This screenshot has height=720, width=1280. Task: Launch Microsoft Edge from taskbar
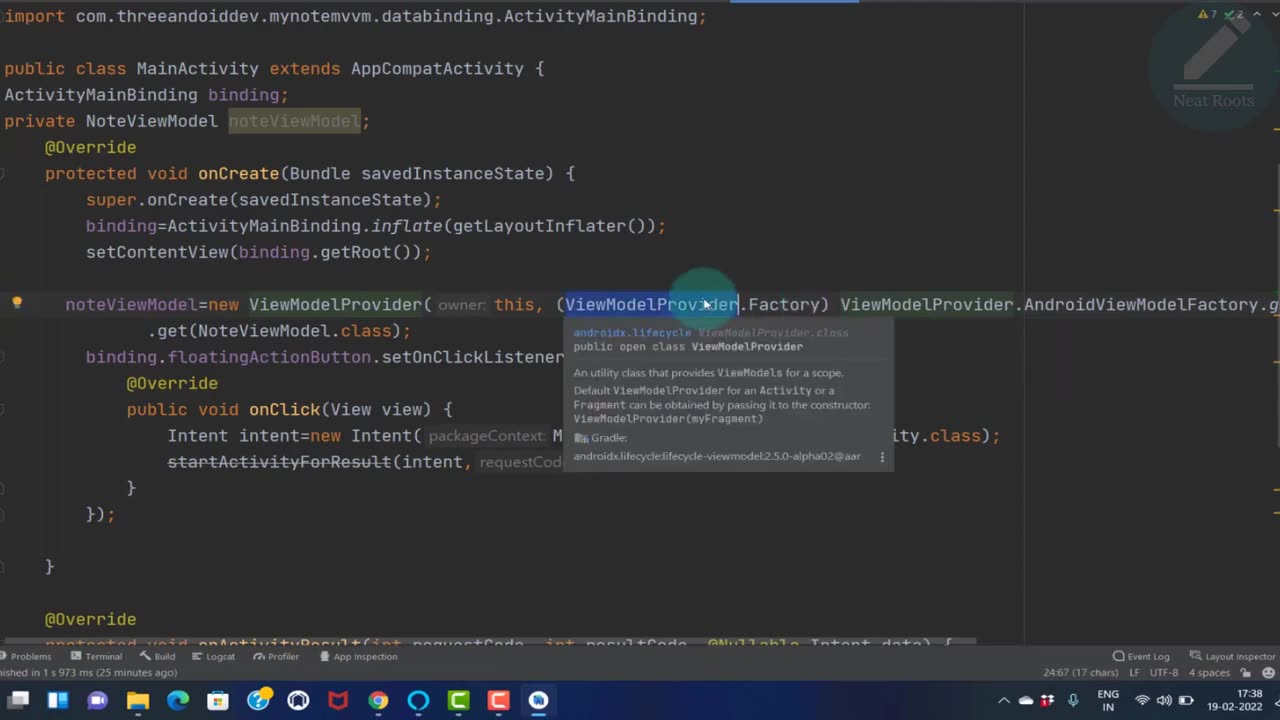(x=178, y=701)
